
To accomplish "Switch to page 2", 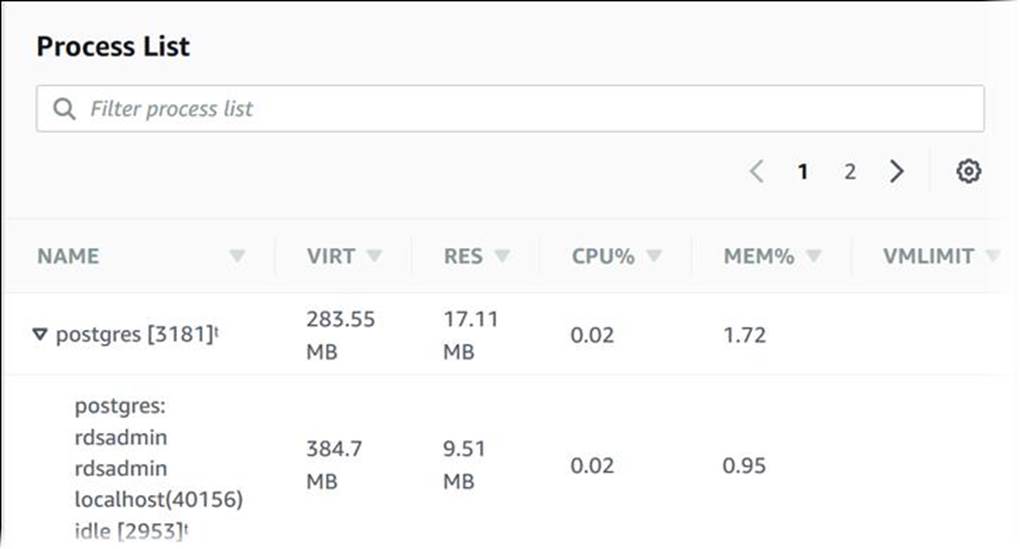I will (x=850, y=172).
